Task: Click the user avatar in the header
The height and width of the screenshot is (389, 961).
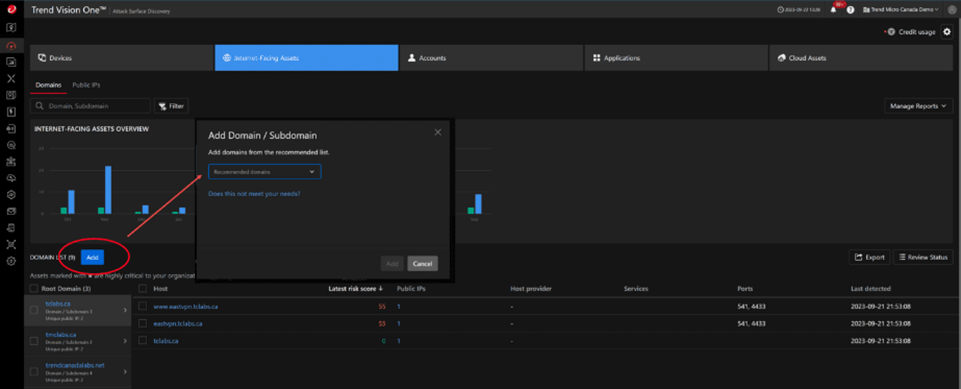Action: pos(952,10)
